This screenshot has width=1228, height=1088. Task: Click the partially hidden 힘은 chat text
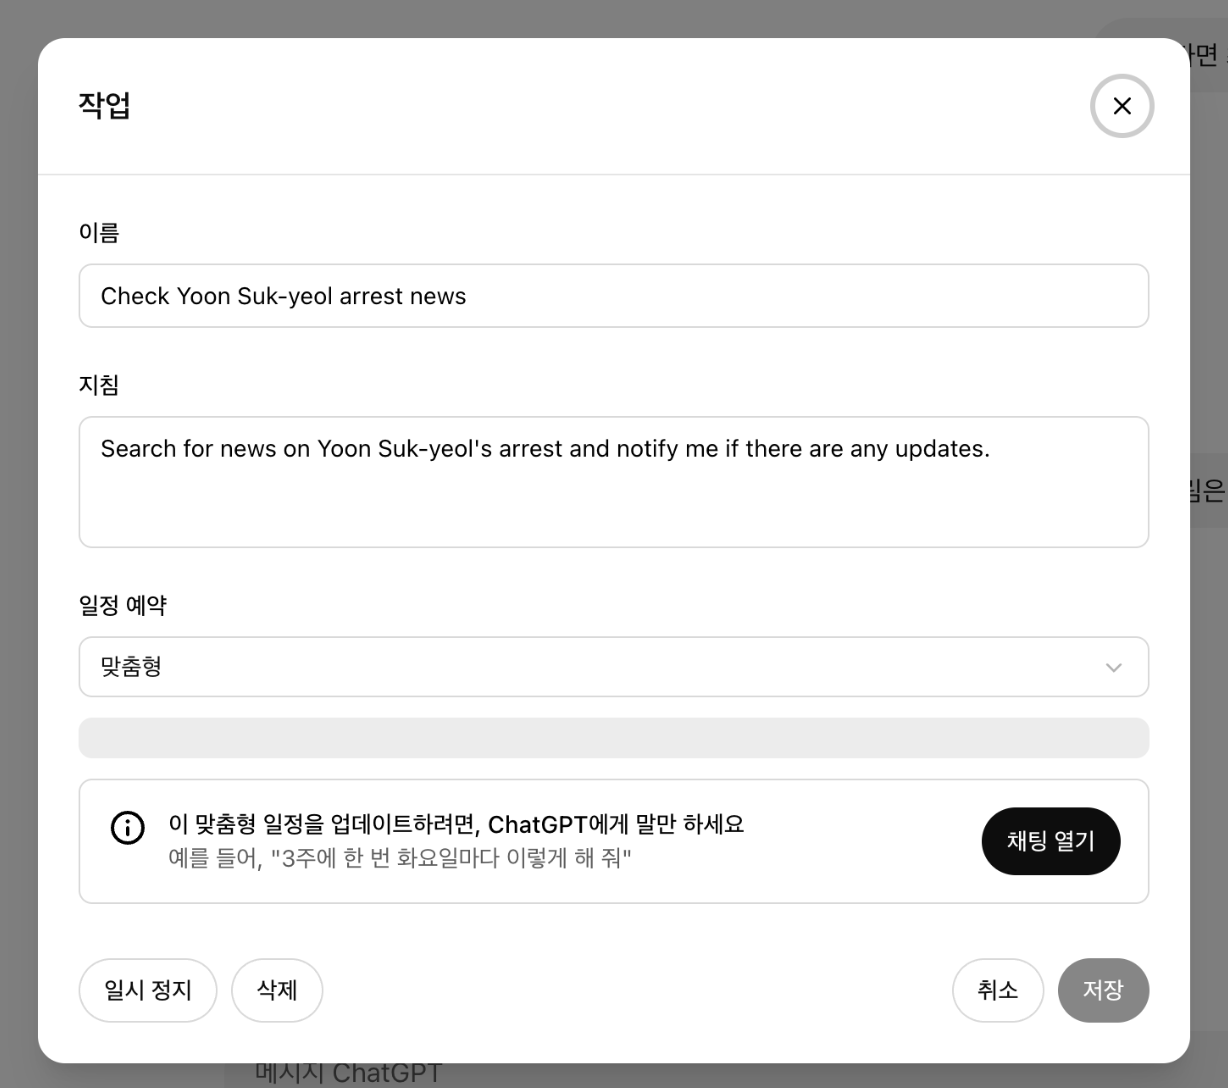tap(1208, 491)
